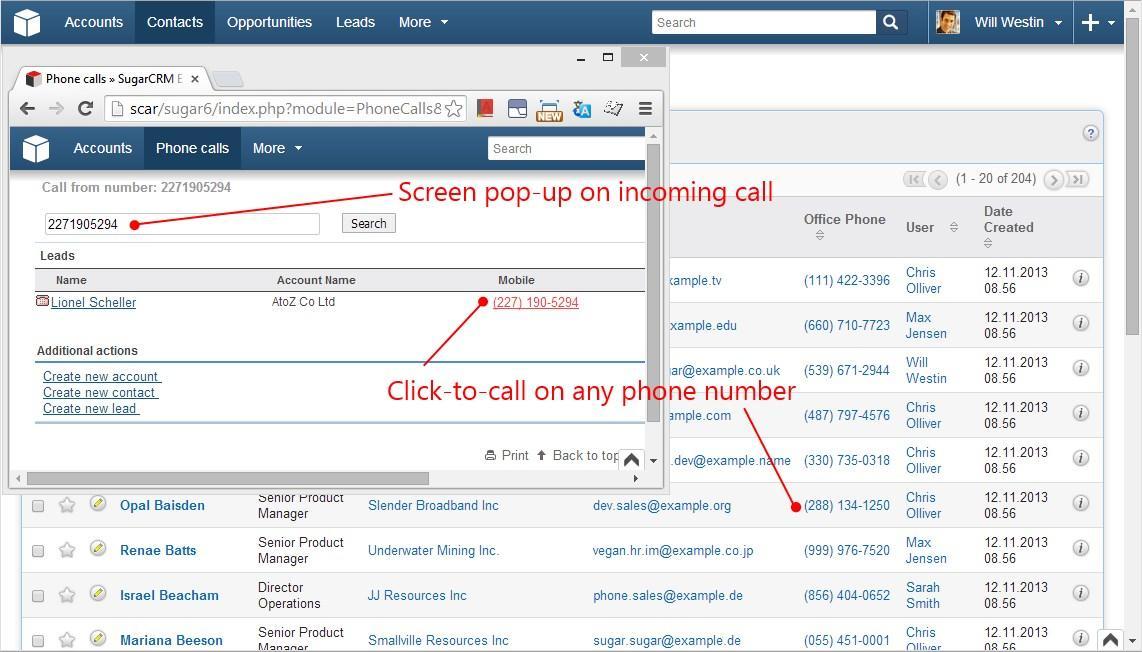Select the checkbox next to Opal Baisden
The height and width of the screenshot is (652, 1142).
point(38,505)
